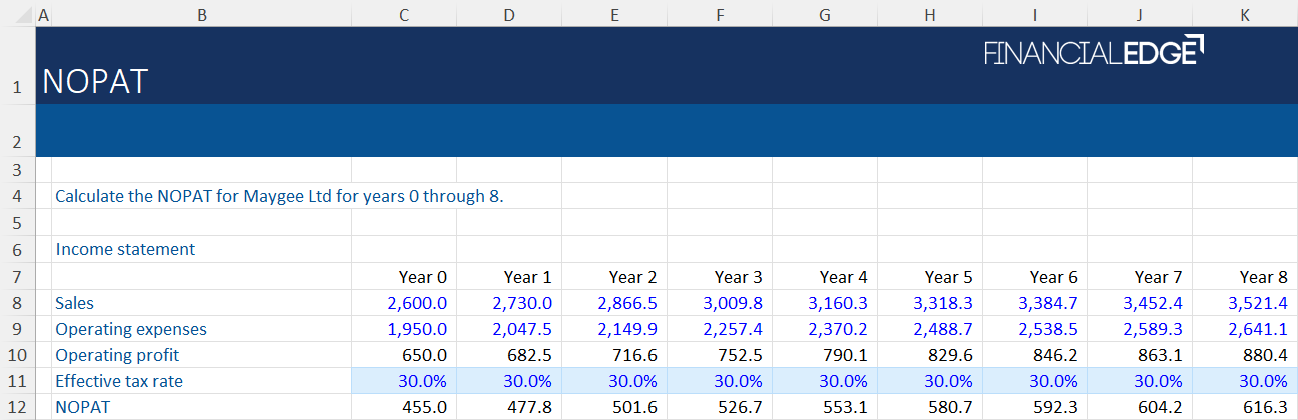Click row 11 header
Screen dimensions: 1298x420
pos(17,381)
